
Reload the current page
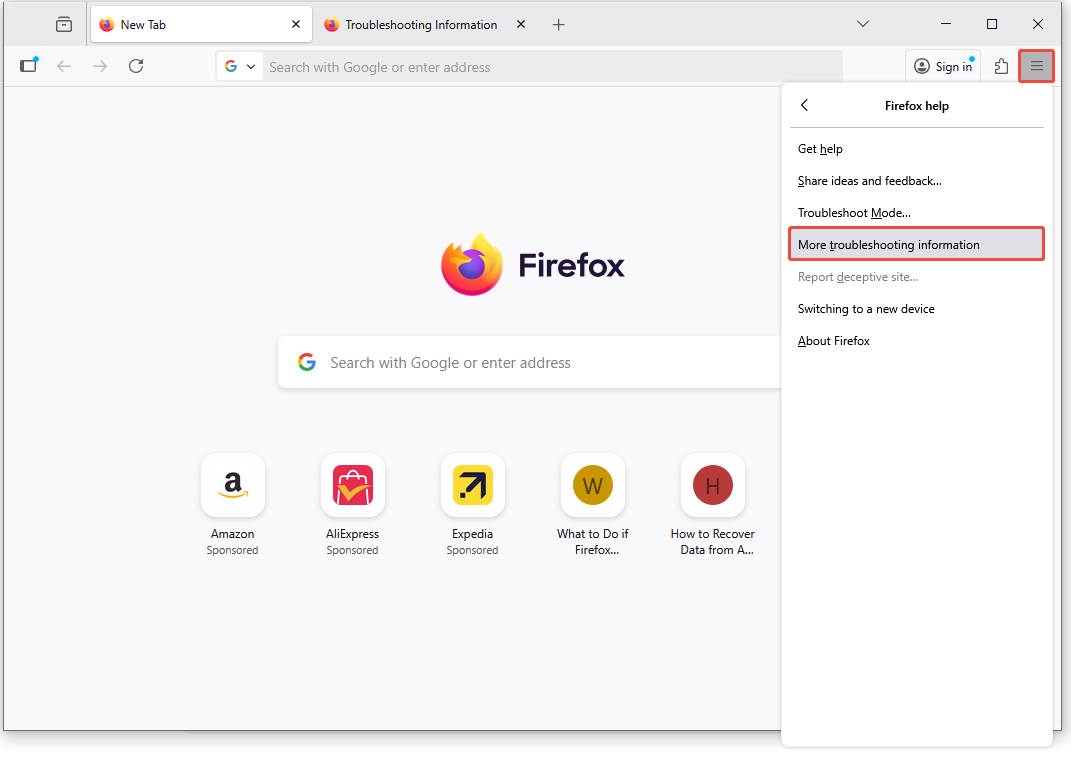(x=136, y=66)
